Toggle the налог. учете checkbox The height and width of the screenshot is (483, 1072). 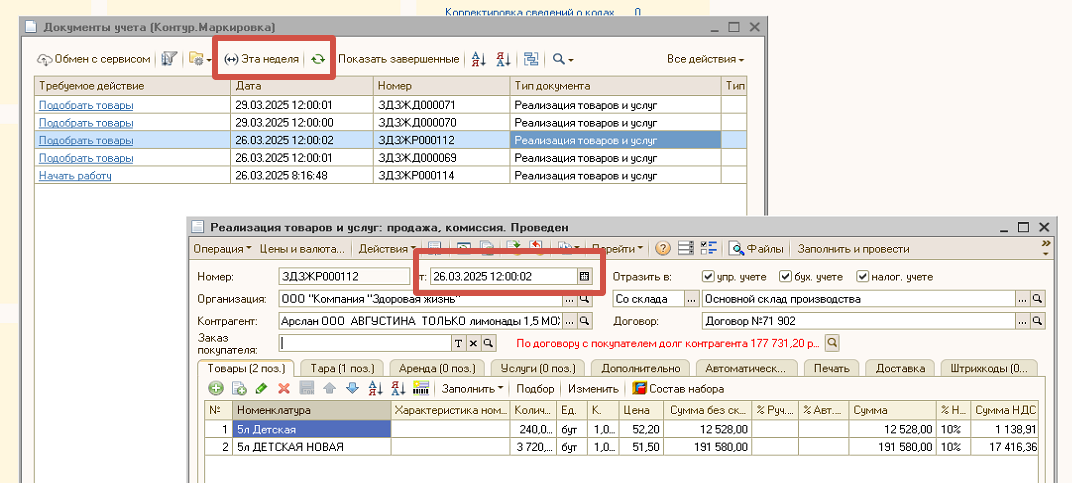tap(862, 277)
